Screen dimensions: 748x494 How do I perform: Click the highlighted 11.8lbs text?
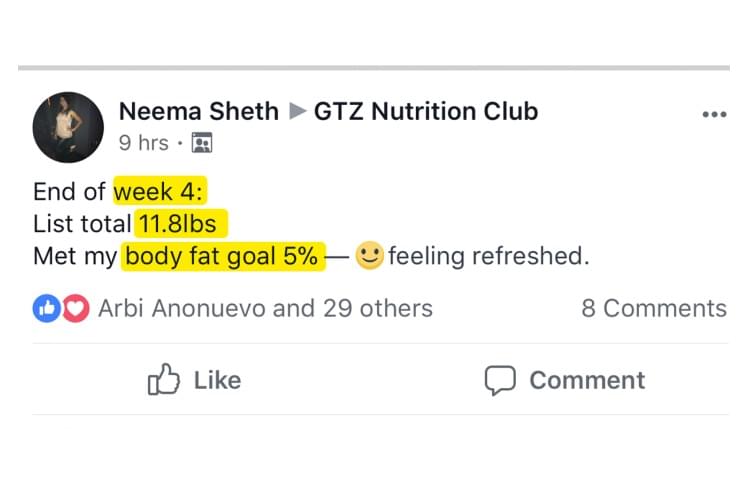coord(178,224)
